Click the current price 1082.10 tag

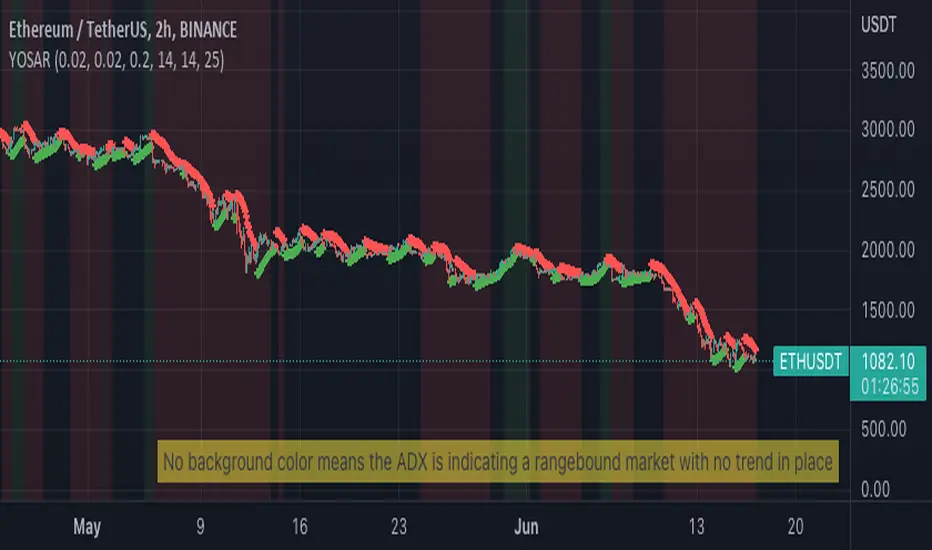(x=888, y=361)
